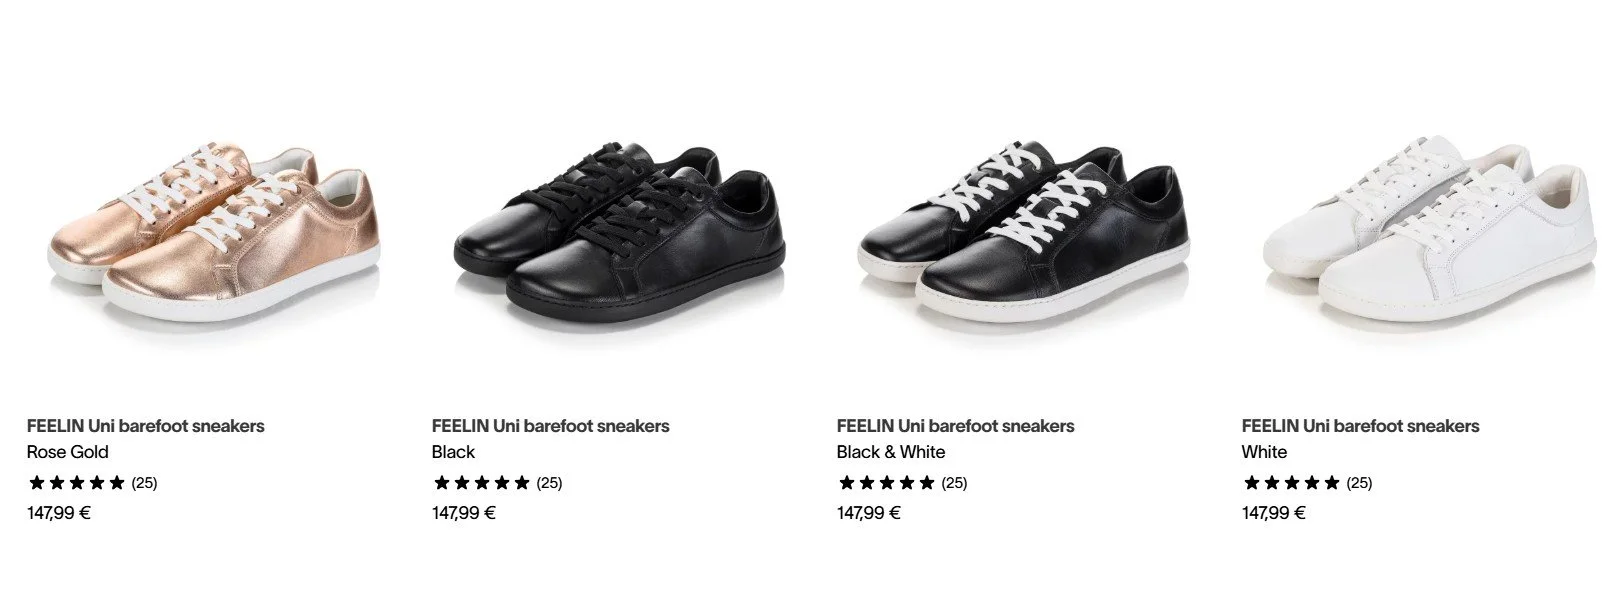This screenshot has width=1623, height=613.
Task: Select the Rose Gold color label
Action: [x=68, y=452]
